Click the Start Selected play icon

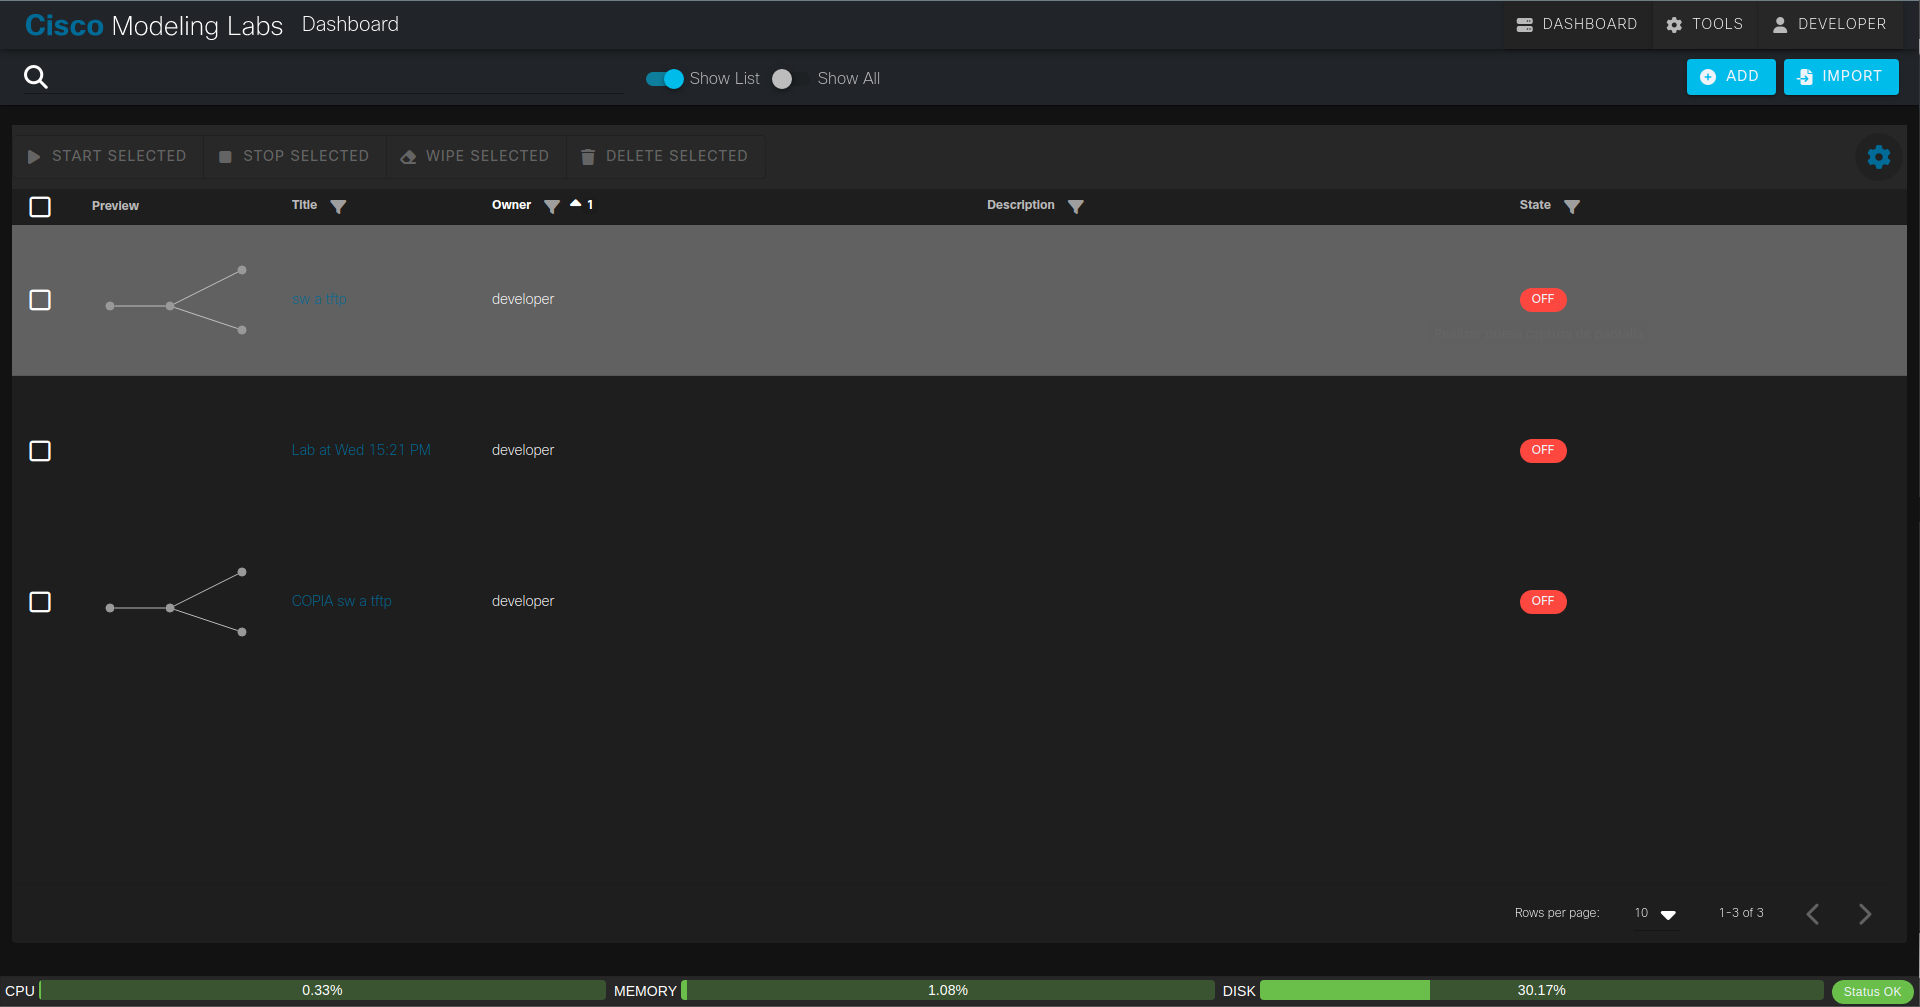[34, 156]
